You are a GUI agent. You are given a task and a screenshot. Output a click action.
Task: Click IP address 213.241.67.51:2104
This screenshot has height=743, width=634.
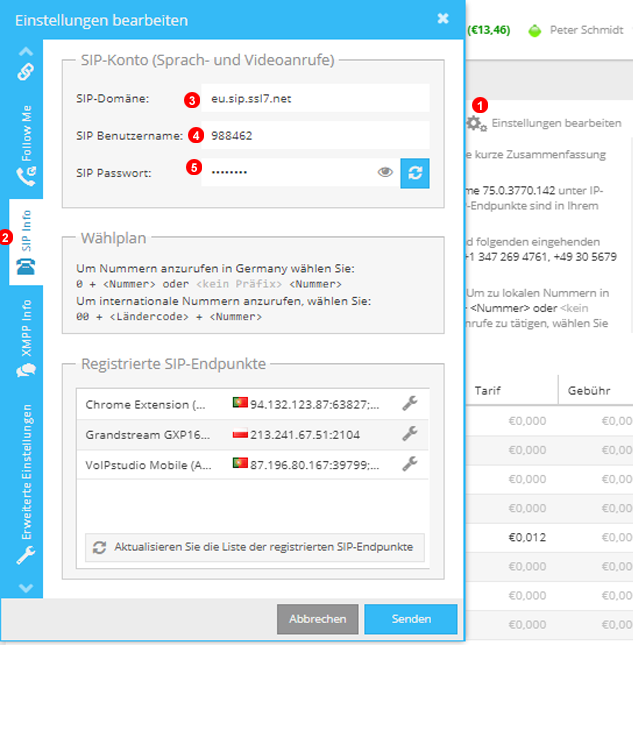(x=305, y=435)
